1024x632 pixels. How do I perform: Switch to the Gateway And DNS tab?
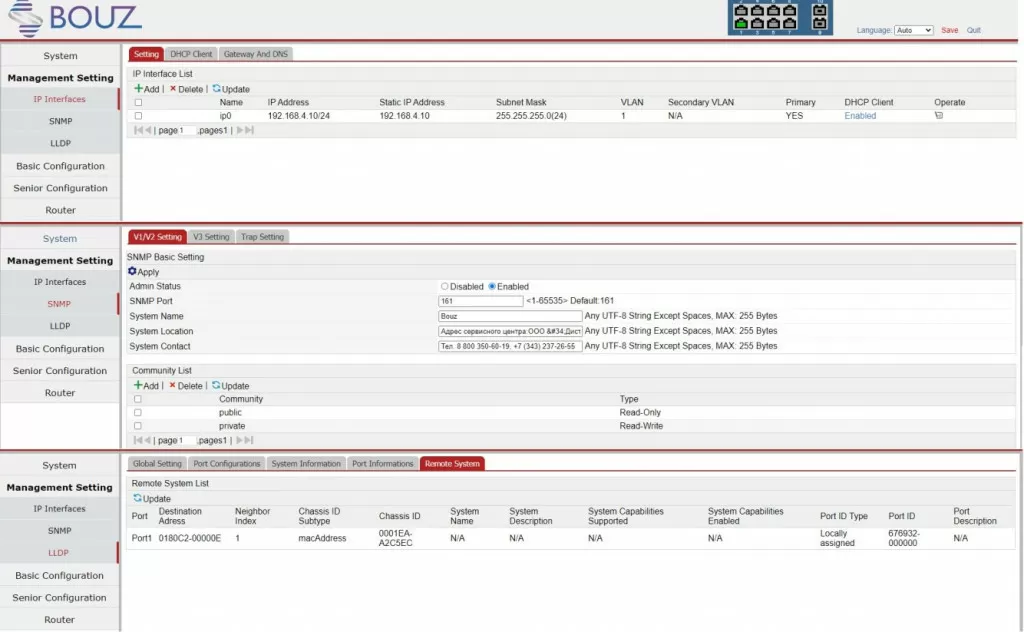tap(255, 54)
